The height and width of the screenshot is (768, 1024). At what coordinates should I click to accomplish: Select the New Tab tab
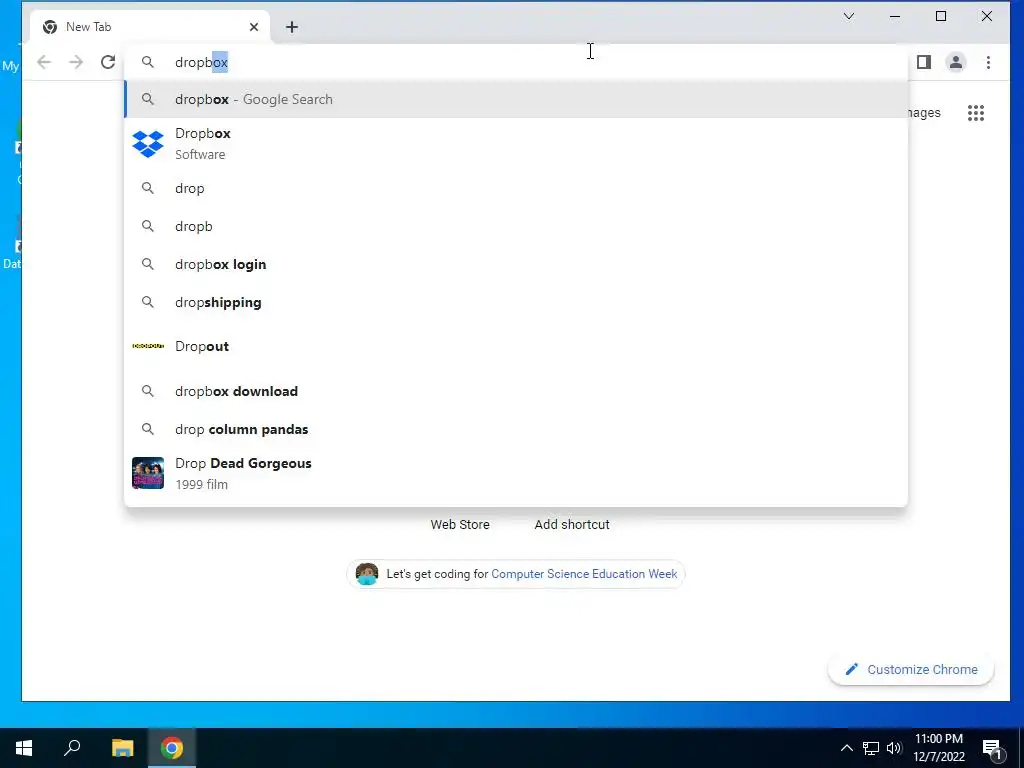[150, 27]
